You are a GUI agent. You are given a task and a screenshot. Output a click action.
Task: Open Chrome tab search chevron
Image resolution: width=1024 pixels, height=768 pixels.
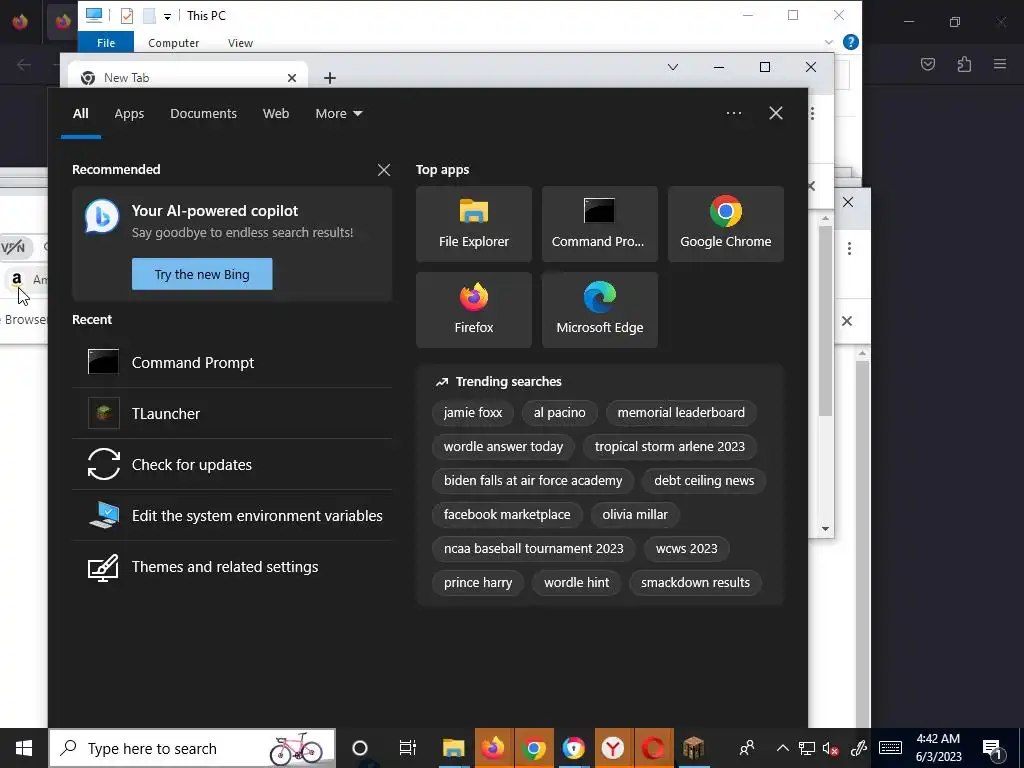point(673,67)
